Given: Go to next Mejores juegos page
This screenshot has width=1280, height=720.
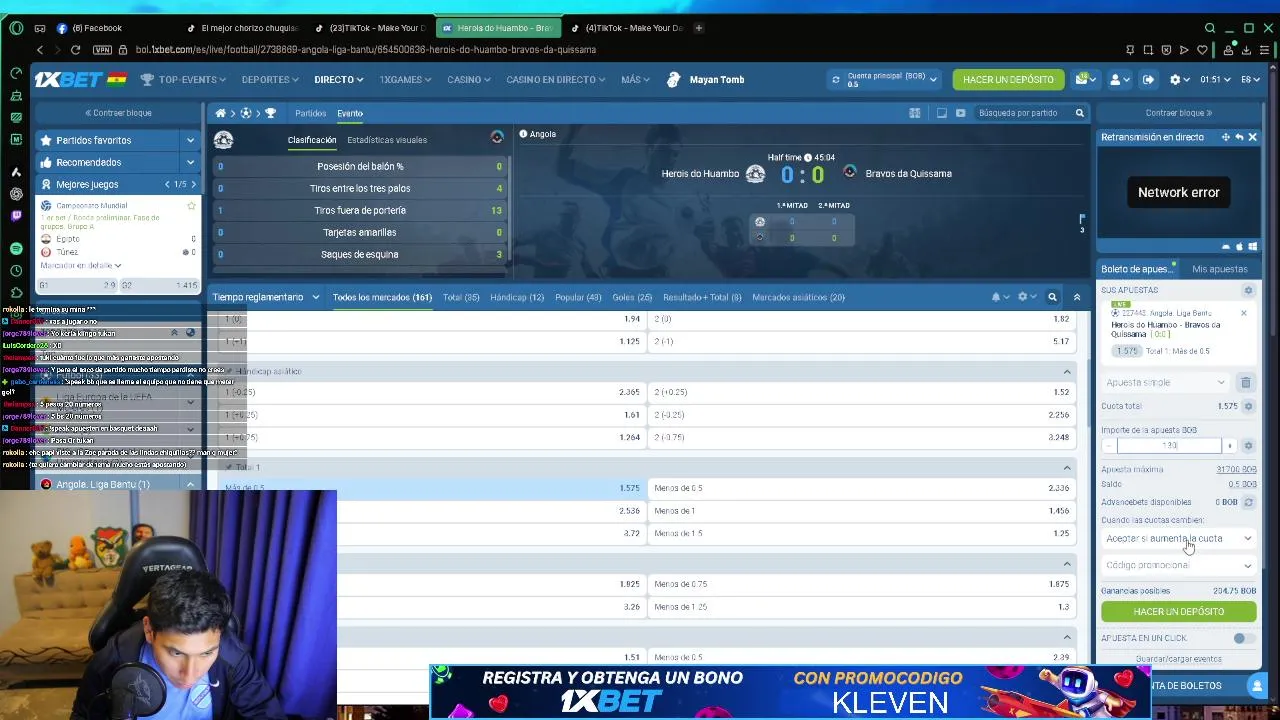Looking at the screenshot, I should point(193,184).
